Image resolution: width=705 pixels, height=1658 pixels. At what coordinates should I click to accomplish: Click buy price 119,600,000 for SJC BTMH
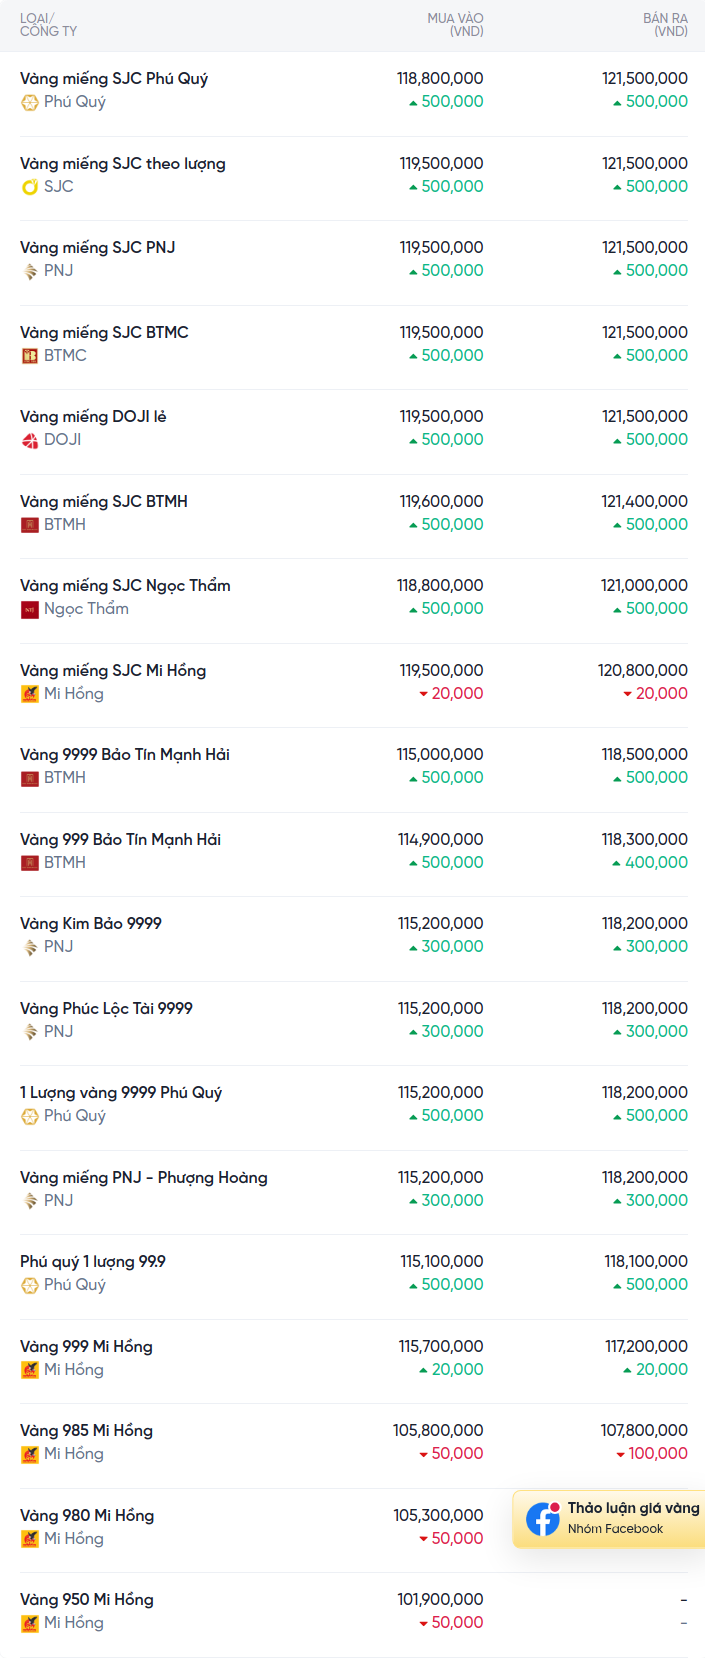click(x=442, y=501)
